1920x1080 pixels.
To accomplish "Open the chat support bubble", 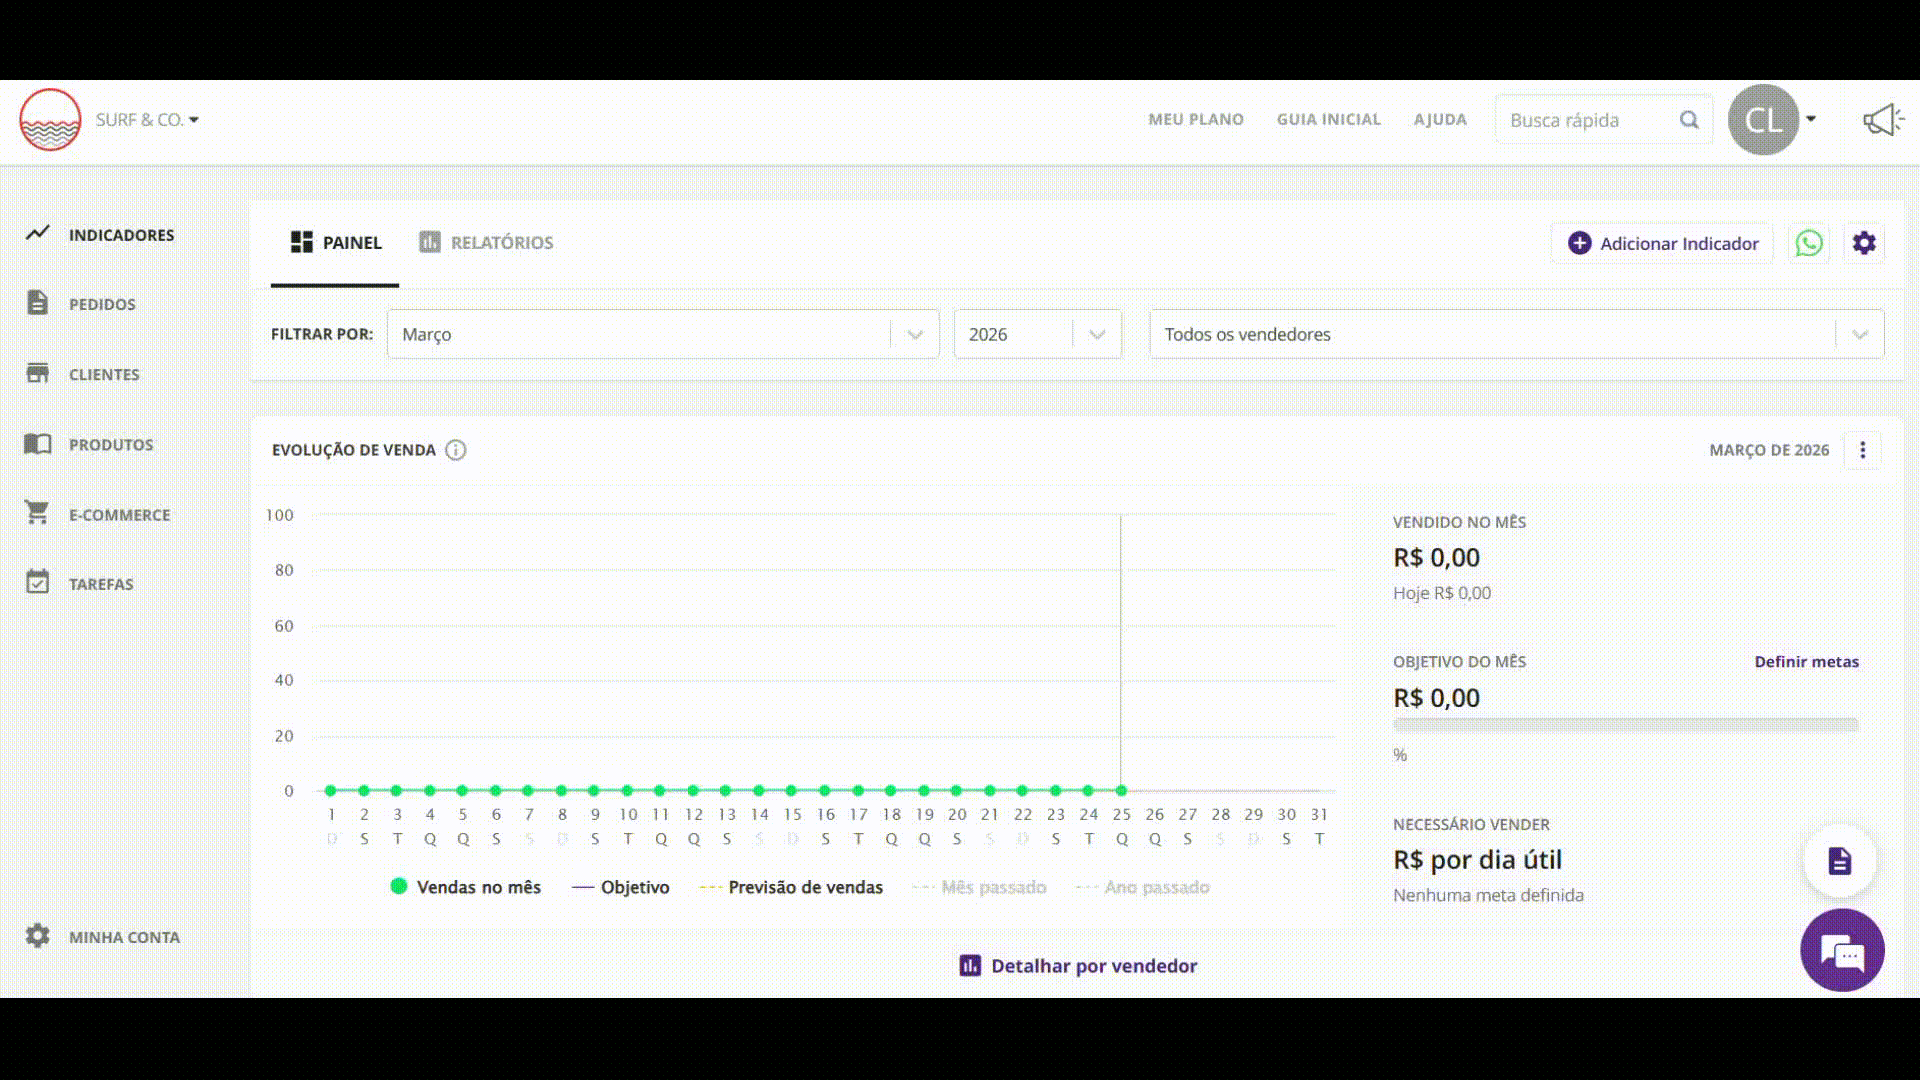I will pos(1842,951).
